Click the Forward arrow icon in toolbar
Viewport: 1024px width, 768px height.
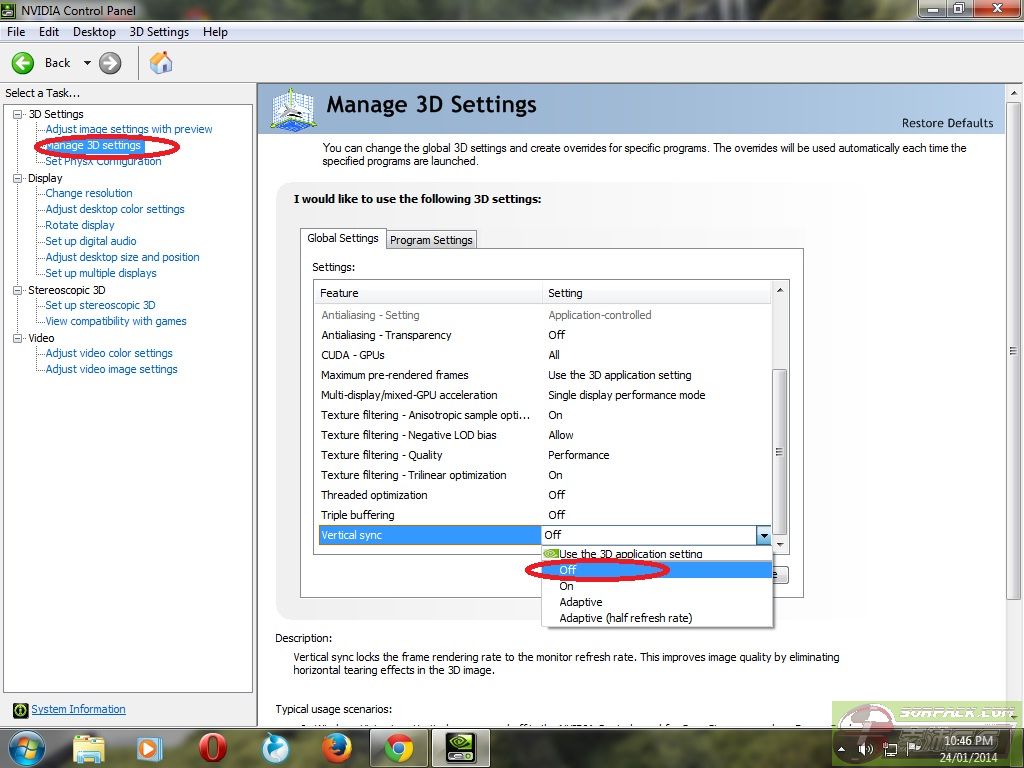(110, 63)
